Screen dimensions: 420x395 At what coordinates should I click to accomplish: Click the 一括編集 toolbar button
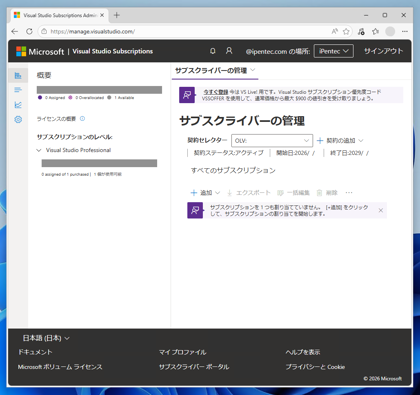pos(293,193)
